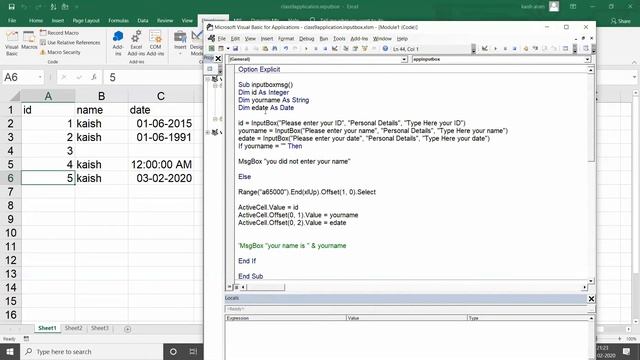Click Save icon in VBA toolbar
Image resolution: width=640 pixels, height=360 pixels.
point(236,49)
